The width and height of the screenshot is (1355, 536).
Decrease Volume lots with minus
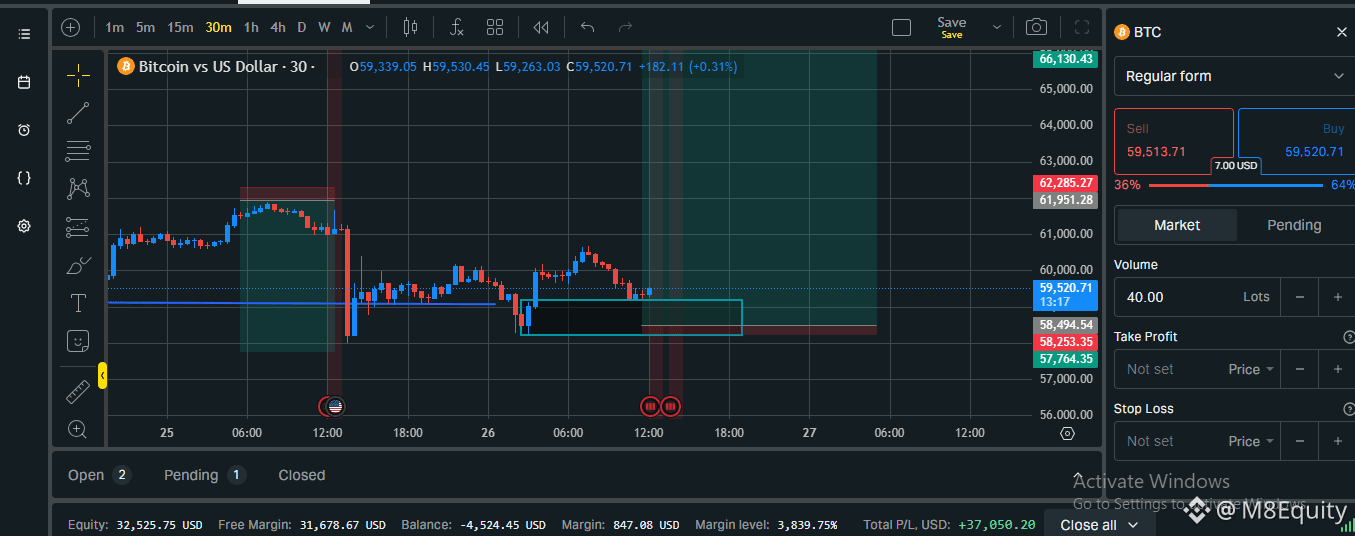pyautogui.click(x=1300, y=297)
